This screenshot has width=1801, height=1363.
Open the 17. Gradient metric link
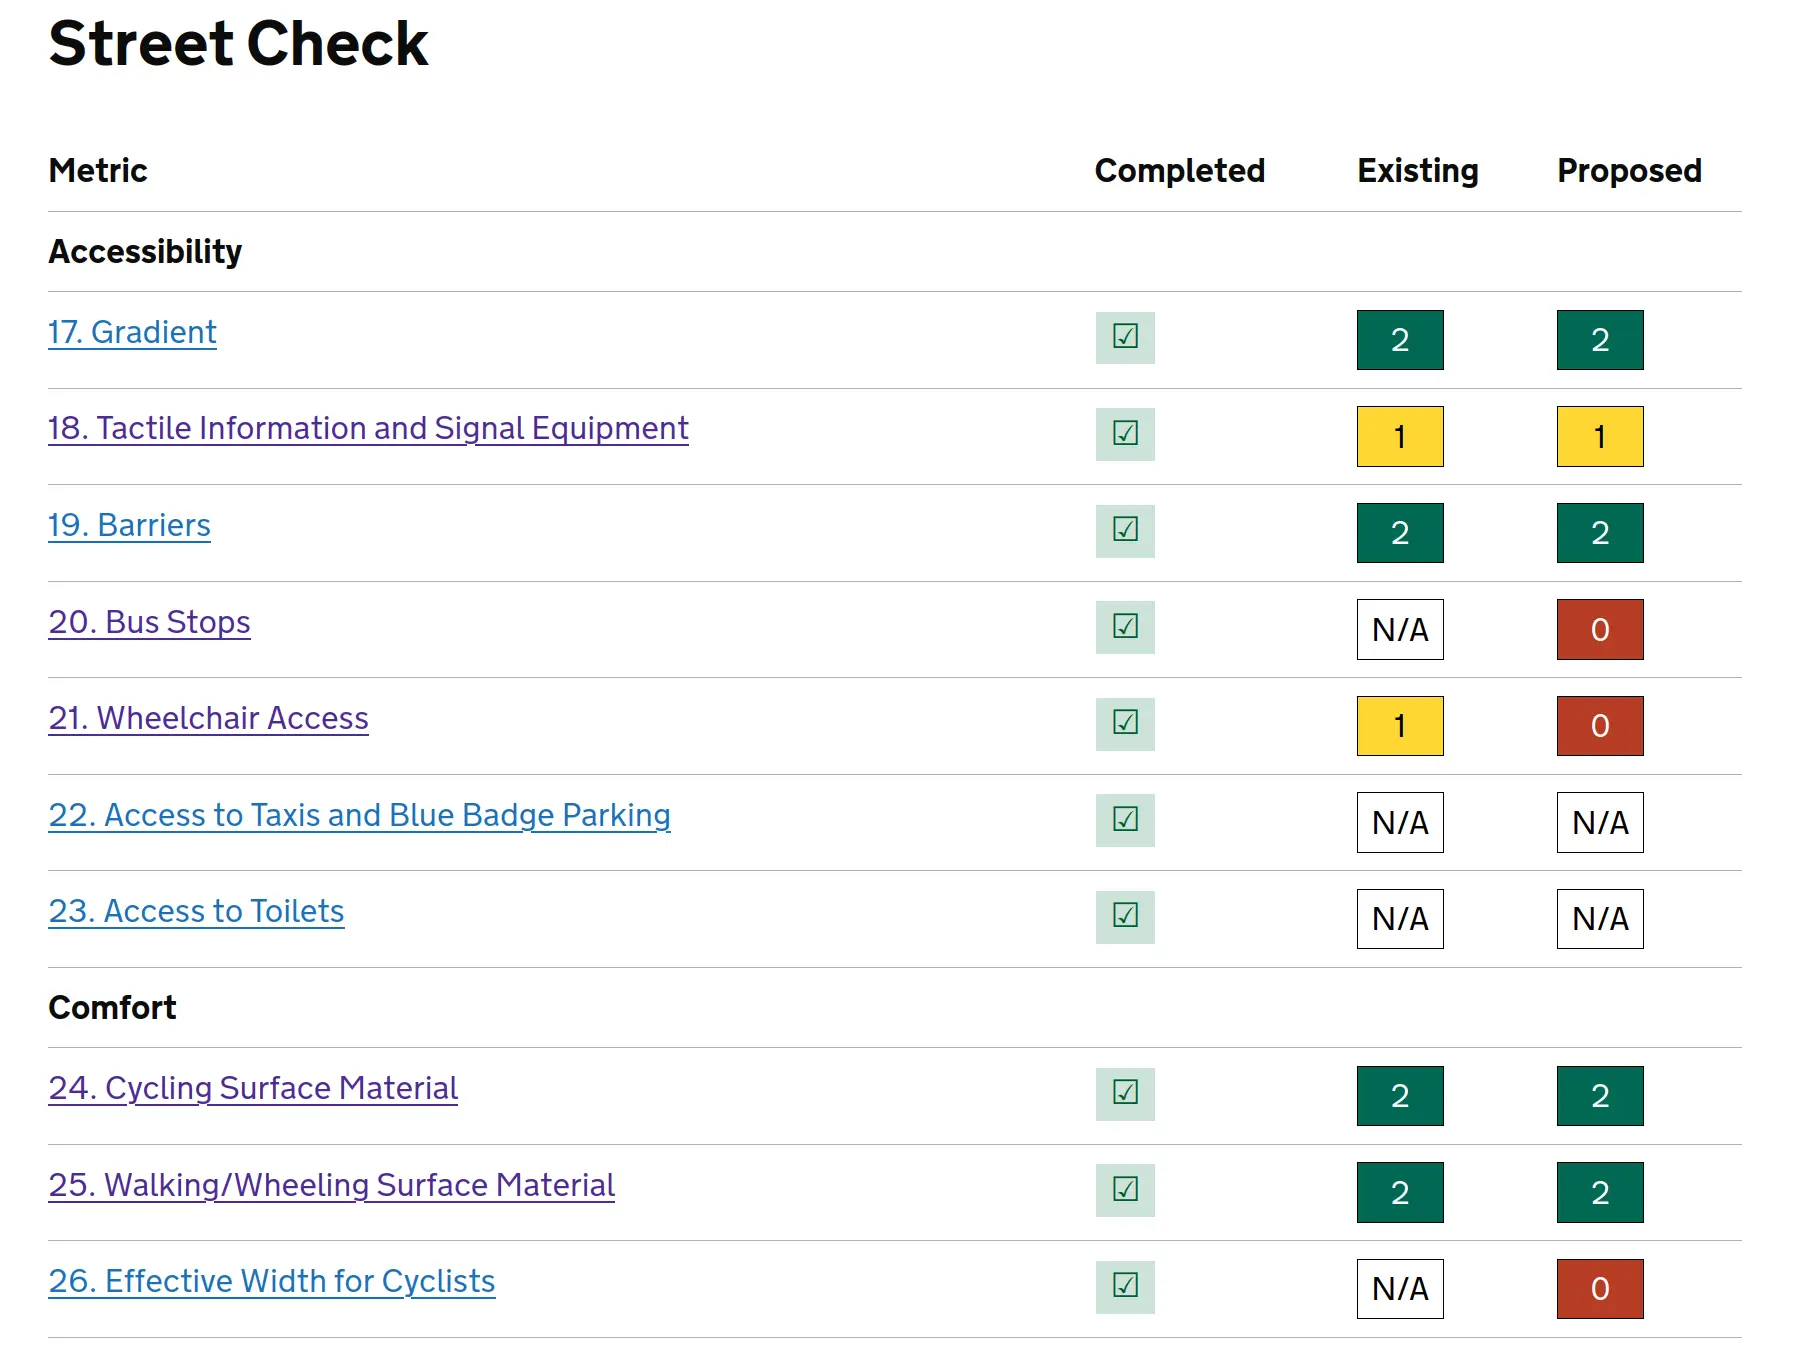click(x=132, y=332)
